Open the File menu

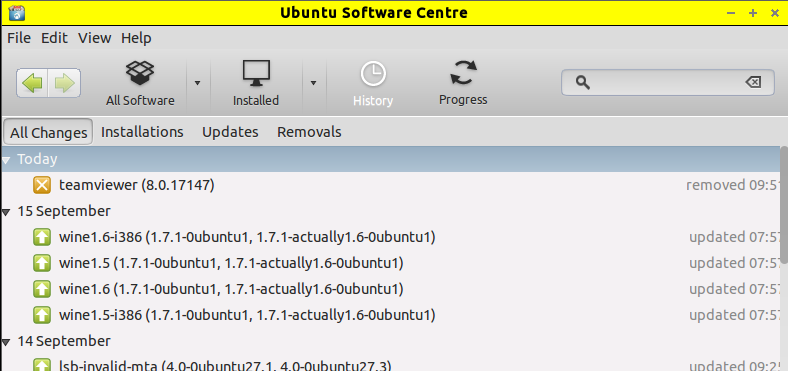(19, 38)
